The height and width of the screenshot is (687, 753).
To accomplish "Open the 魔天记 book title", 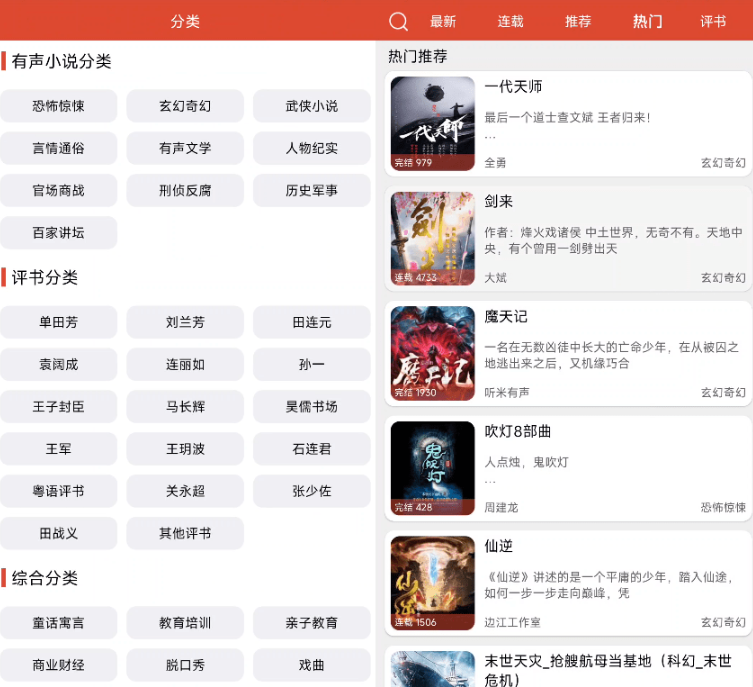I will tap(506, 316).
